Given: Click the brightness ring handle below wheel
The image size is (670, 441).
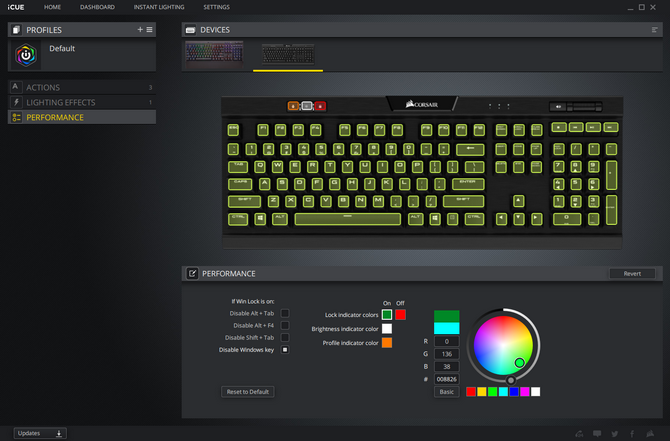Looking at the screenshot, I should click(x=510, y=380).
